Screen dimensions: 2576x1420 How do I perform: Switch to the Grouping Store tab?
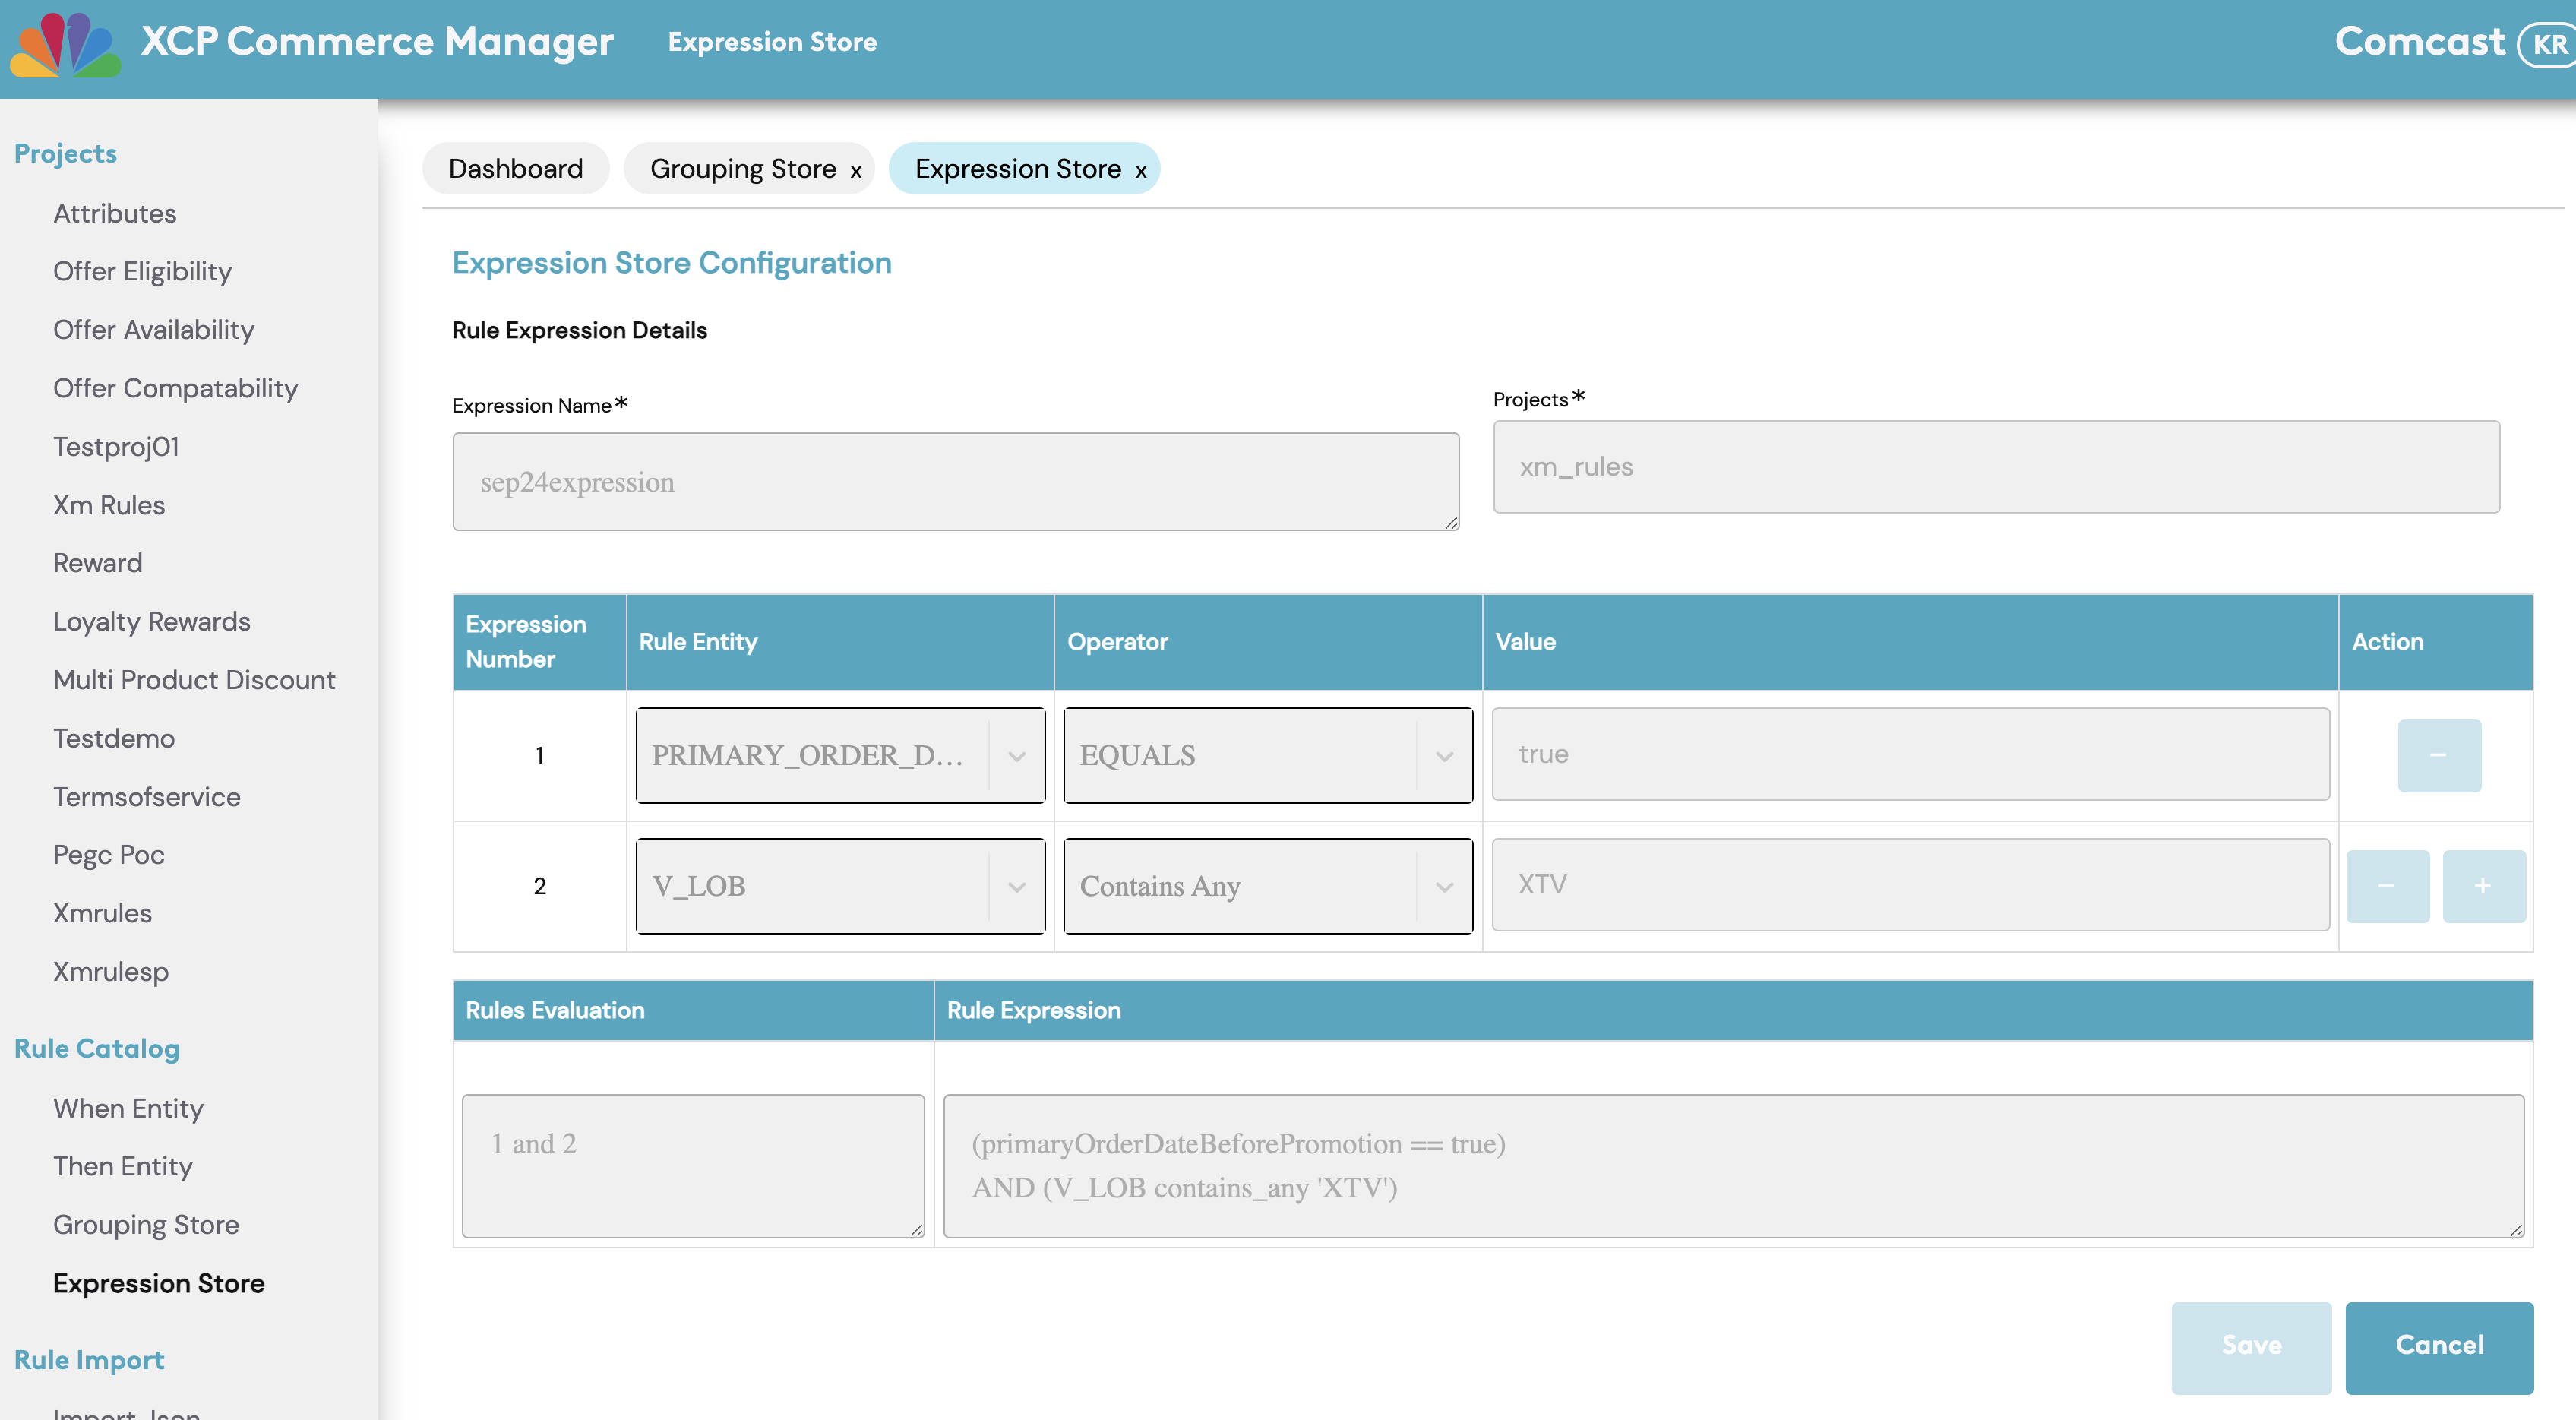[742, 168]
